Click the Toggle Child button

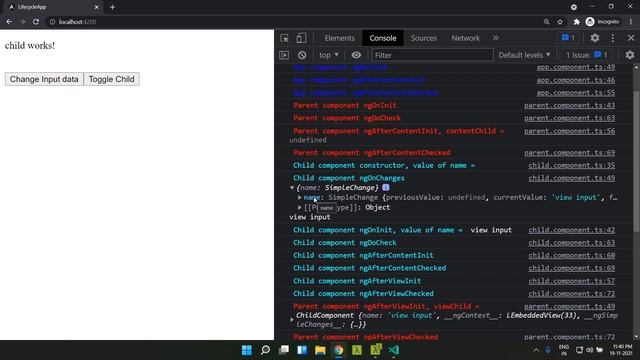pos(111,79)
